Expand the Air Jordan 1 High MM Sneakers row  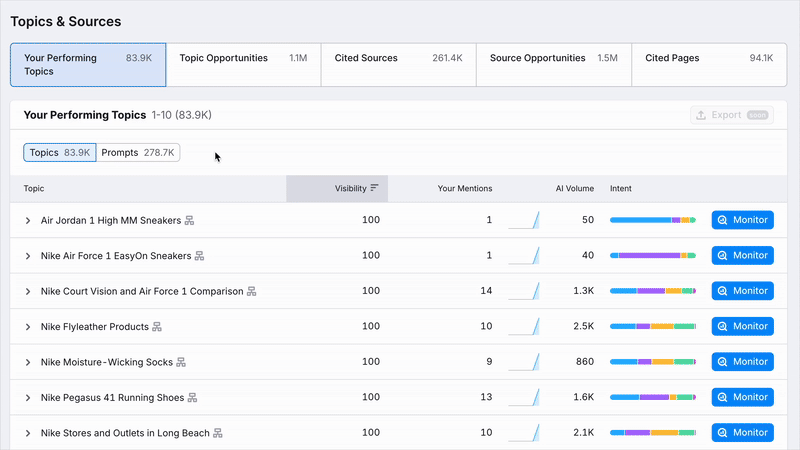tap(28, 220)
